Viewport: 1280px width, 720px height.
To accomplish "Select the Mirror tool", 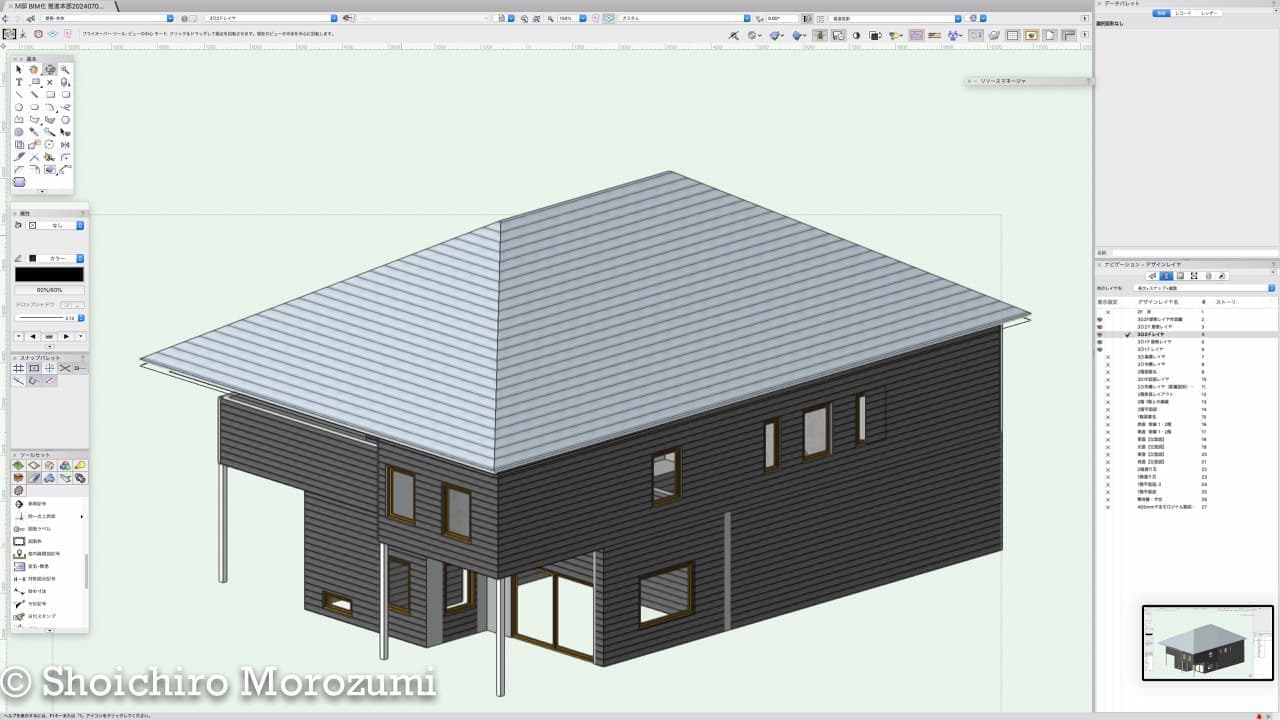I will tap(65, 145).
